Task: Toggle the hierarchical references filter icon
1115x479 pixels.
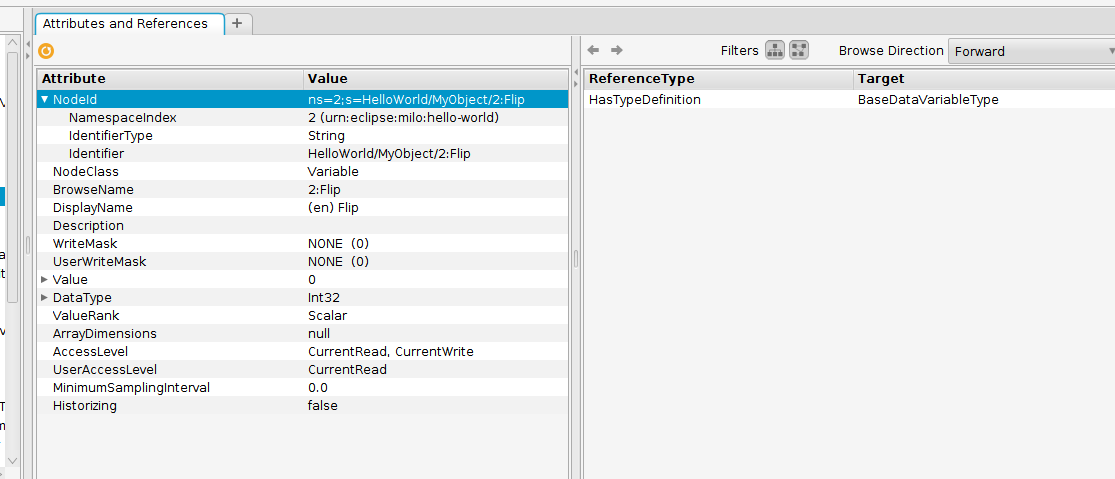Action: 775,50
